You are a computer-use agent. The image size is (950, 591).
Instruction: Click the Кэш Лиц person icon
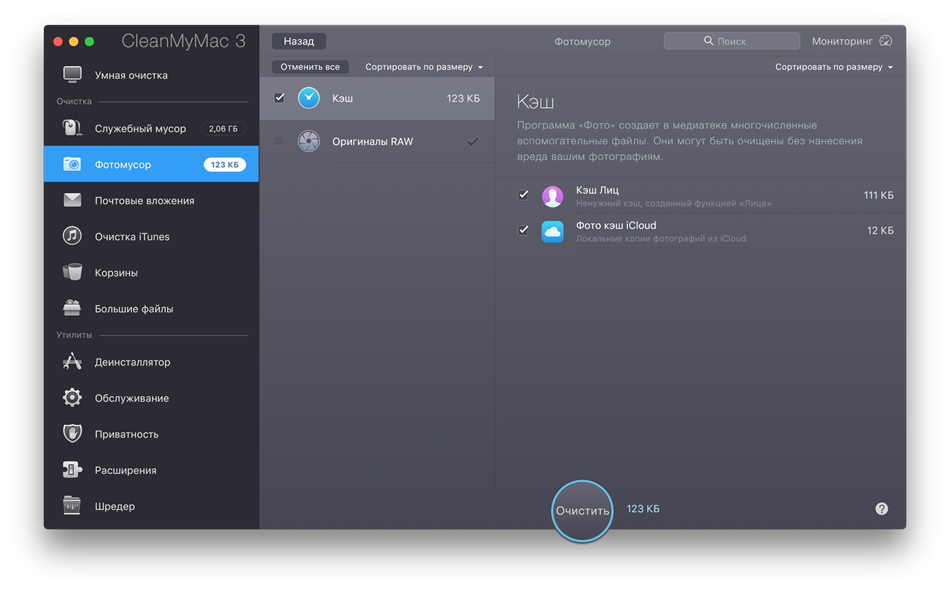point(552,196)
